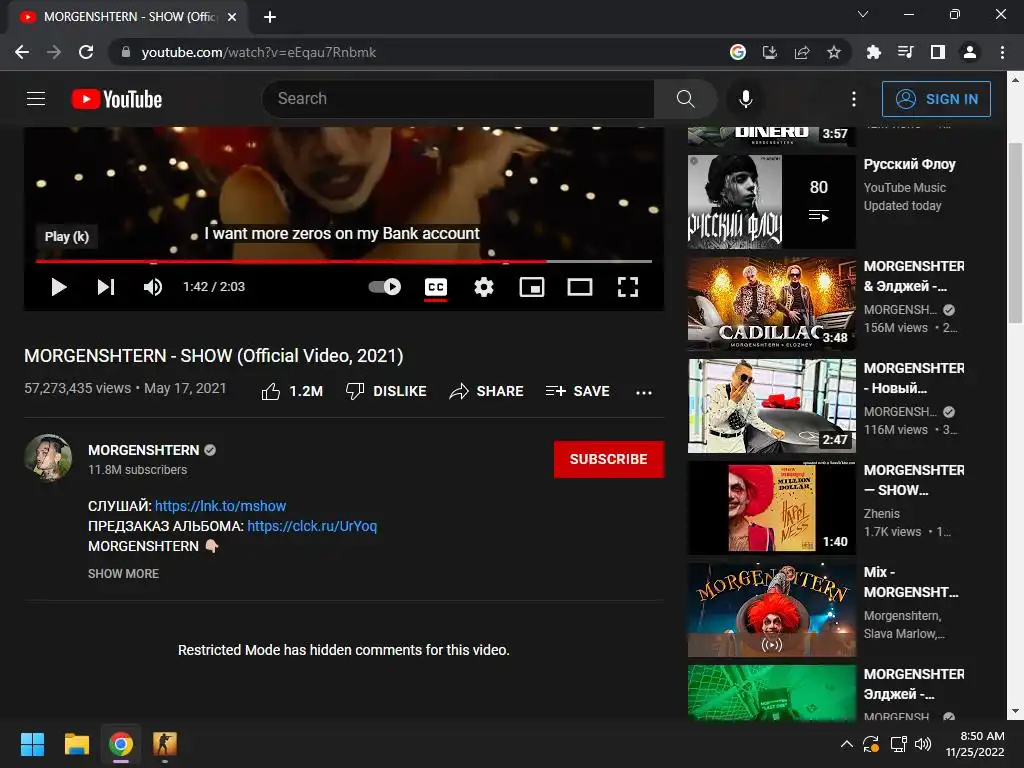Open the 'Русский Флоу' playlist title
1024x768 pixels.
click(909, 164)
